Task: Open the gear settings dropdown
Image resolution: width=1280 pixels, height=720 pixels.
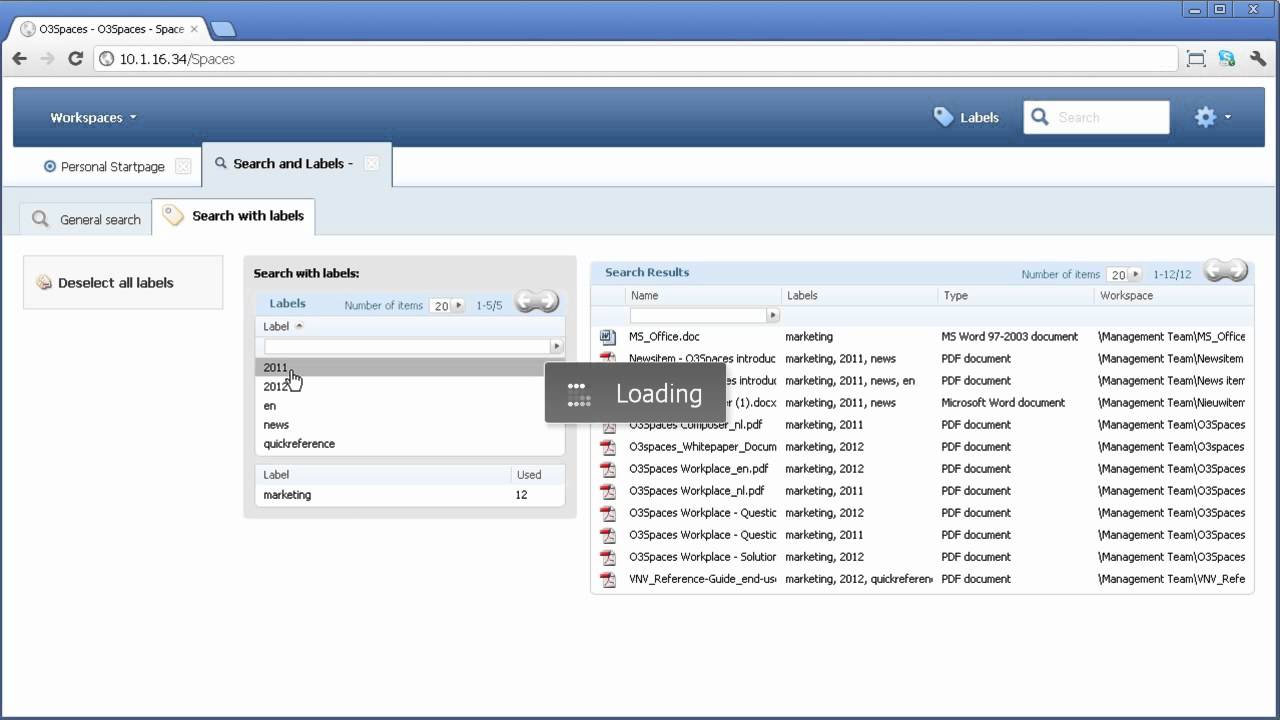Action: [1213, 117]
